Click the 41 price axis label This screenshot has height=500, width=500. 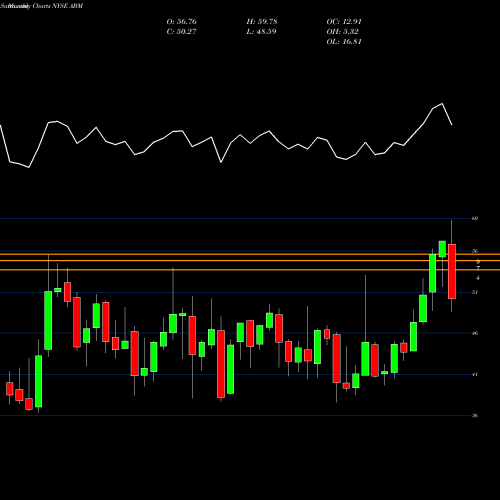click(x=475, y=374)
